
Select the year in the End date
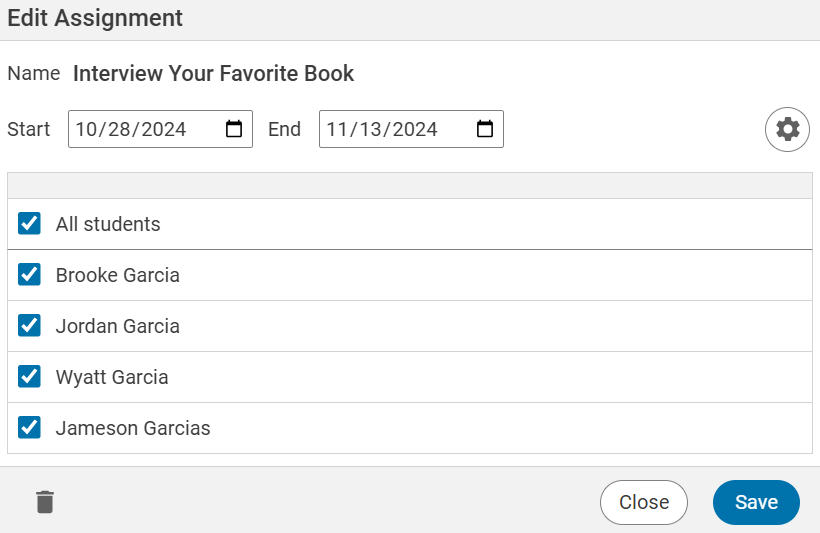[x=414, y=129]
